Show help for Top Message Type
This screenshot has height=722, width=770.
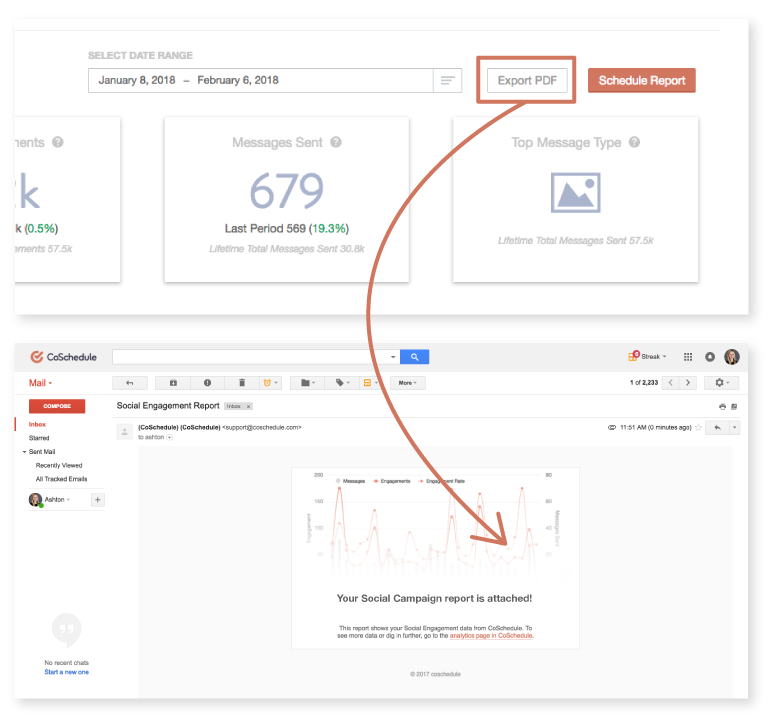(x=634, y=142)
